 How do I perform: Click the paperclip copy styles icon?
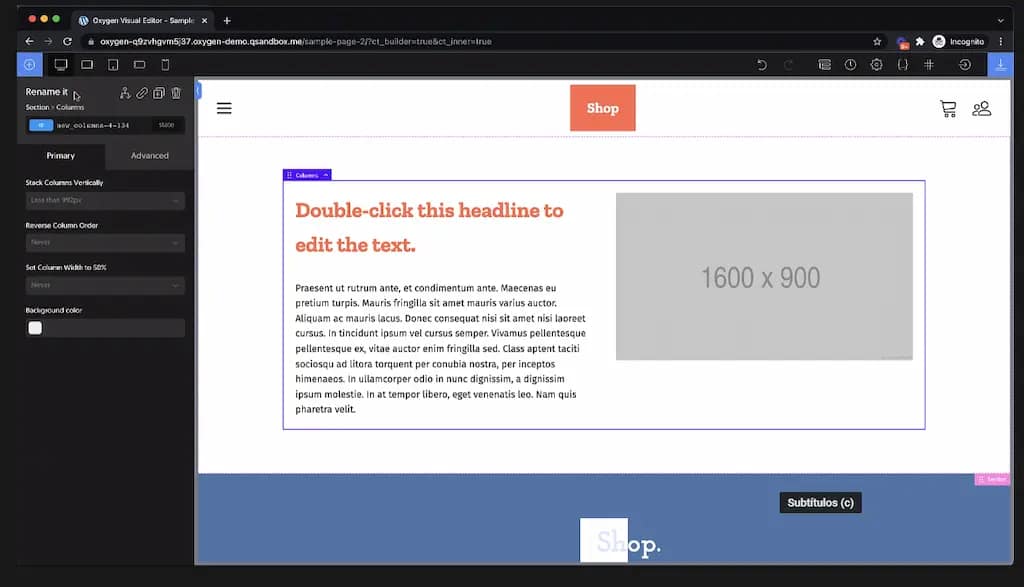click(x=142, y=93)
